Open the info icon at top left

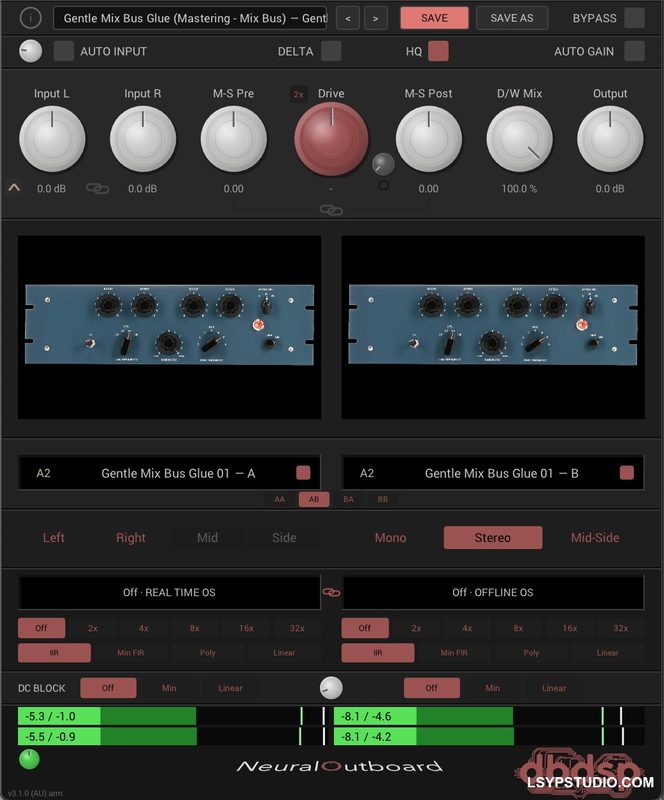pyautogui.click(x=31, y=18)
